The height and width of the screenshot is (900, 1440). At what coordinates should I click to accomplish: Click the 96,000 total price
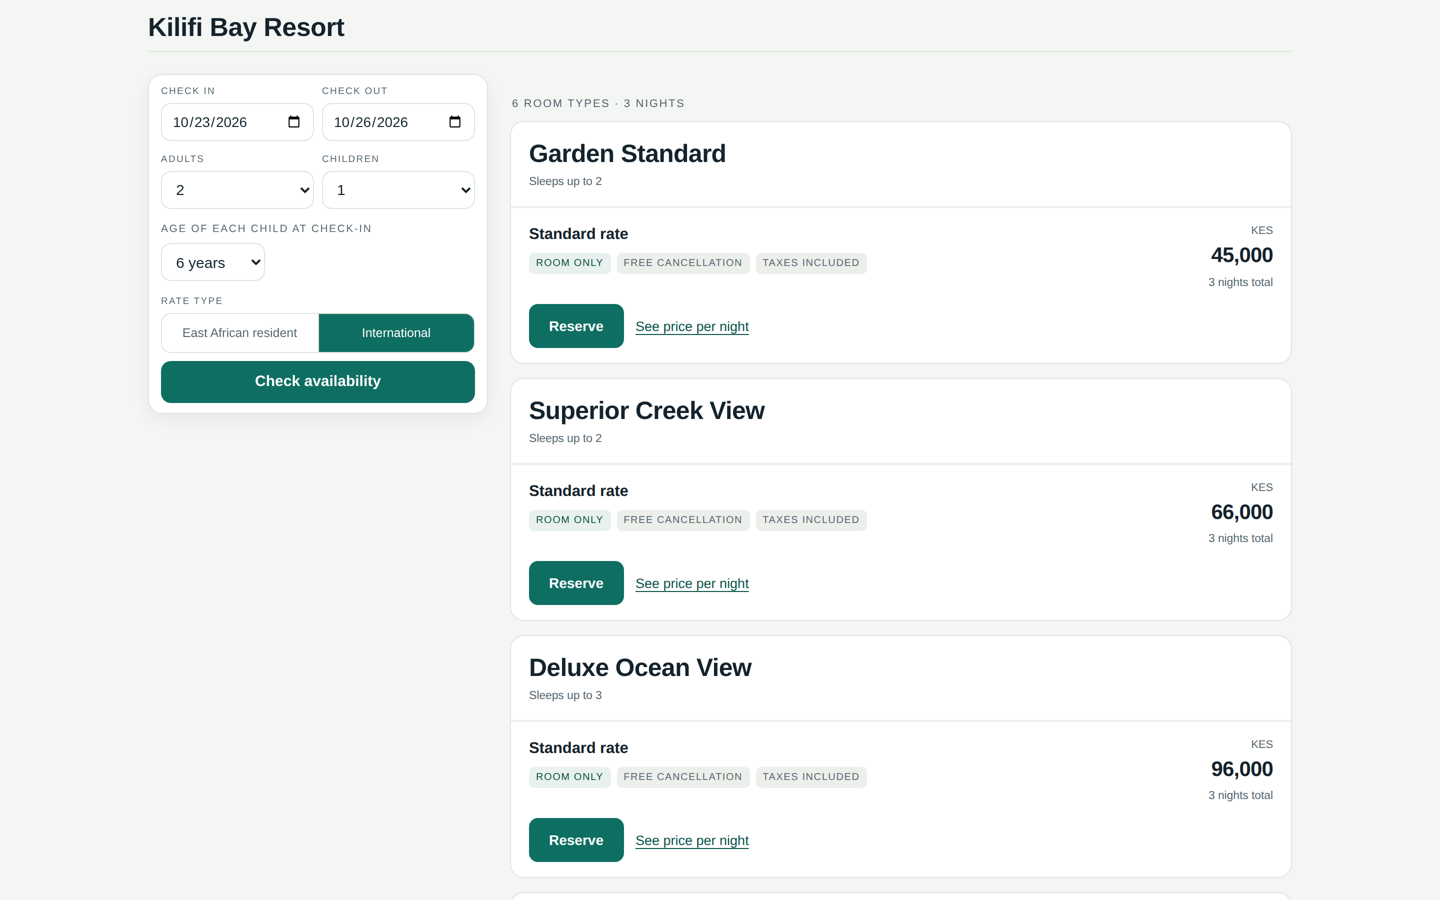(x=1242, y=769)
